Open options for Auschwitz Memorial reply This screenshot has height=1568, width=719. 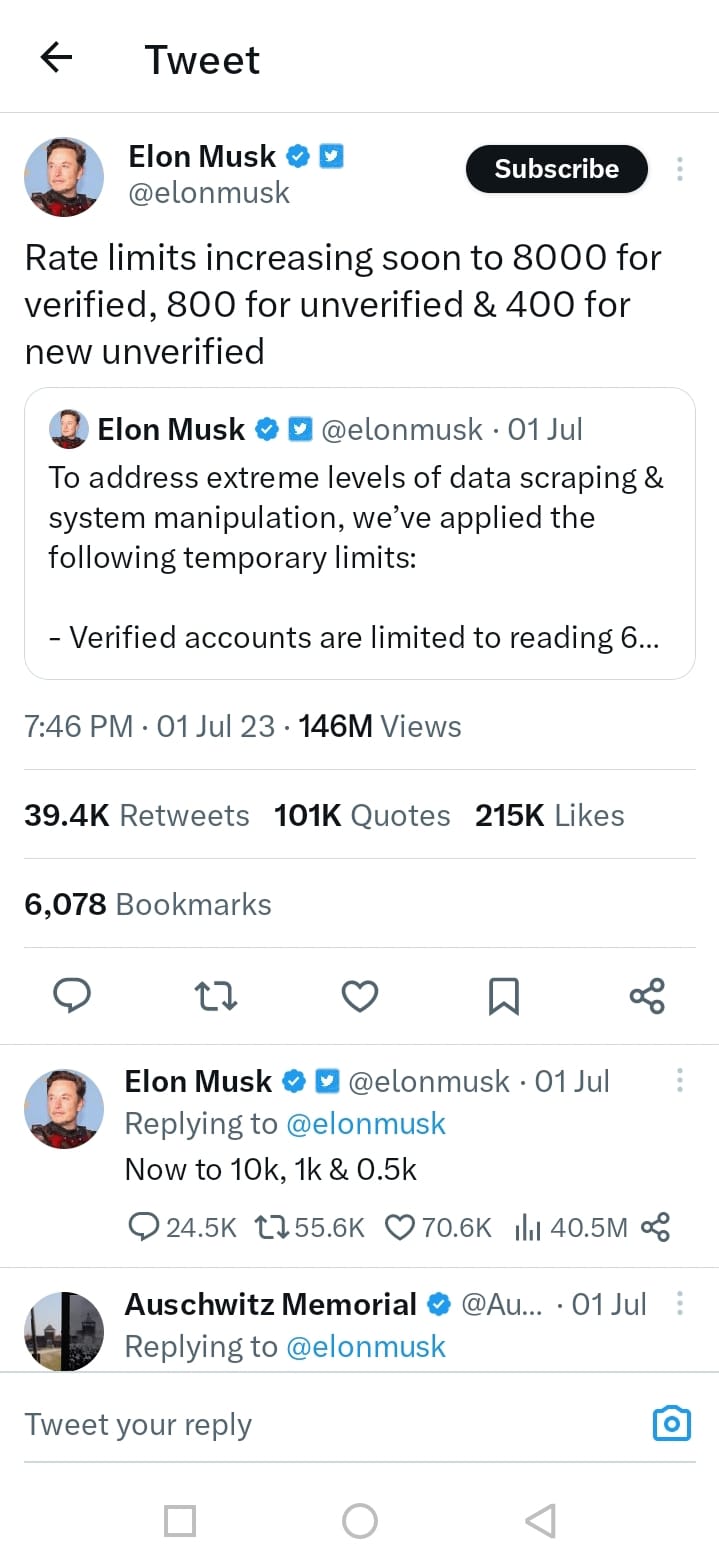pos(680,1303)
